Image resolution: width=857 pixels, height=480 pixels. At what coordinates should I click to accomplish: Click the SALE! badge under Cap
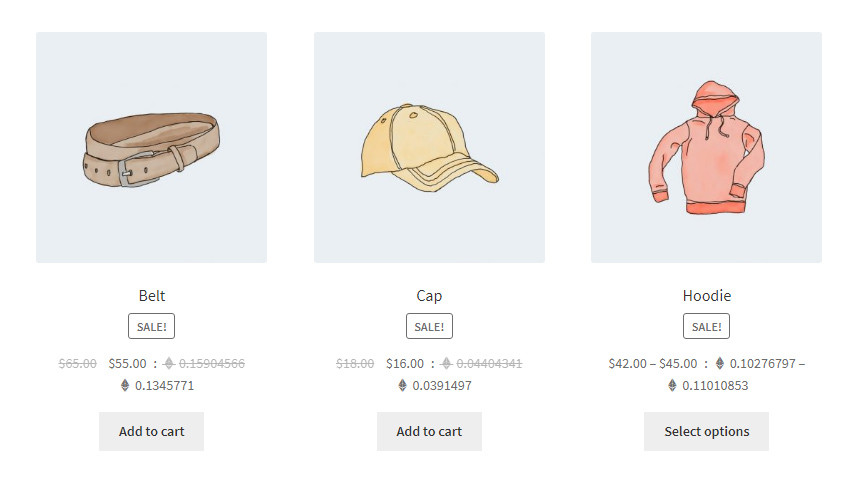tap(429, 326)
